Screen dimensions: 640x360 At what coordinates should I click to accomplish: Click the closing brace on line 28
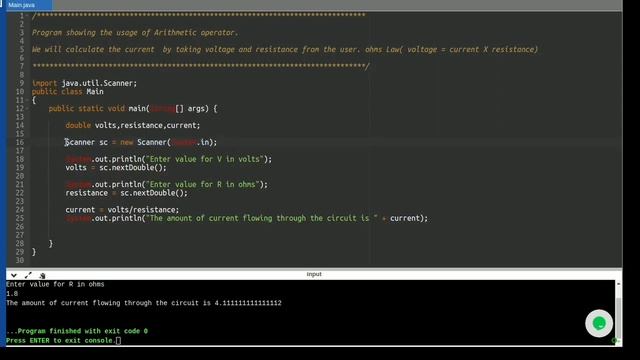[51, 244]
